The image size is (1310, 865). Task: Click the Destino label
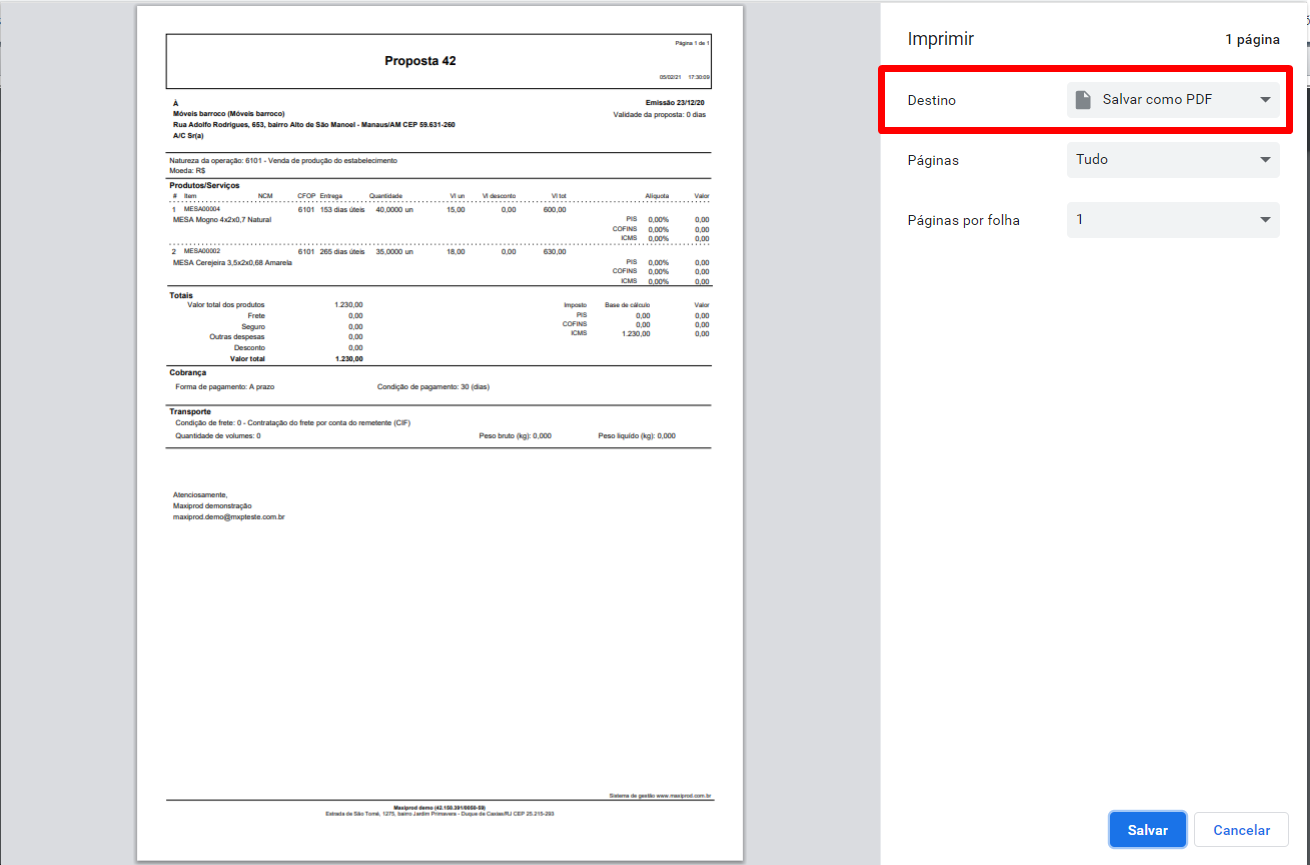coord(932,100)
